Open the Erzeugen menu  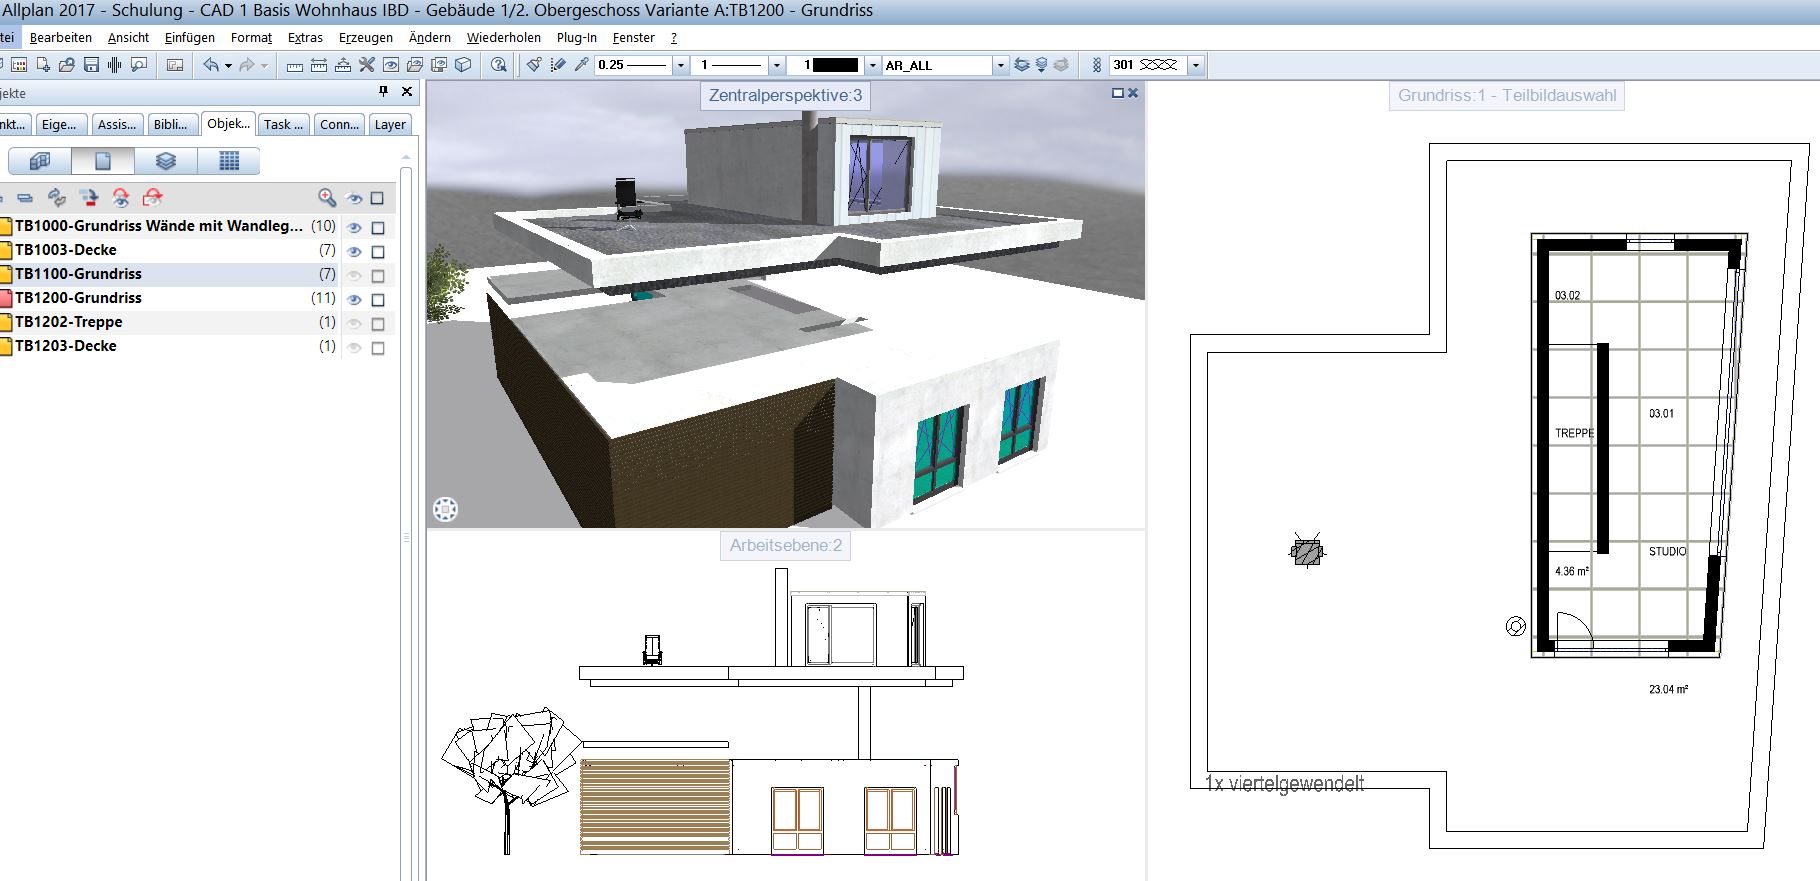365,37
